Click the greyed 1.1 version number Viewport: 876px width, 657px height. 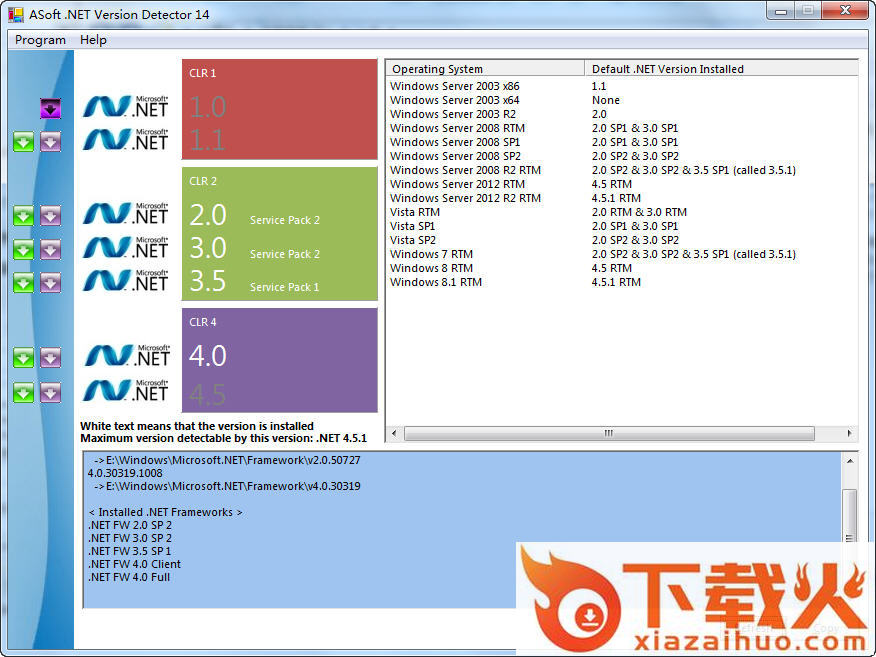208,140
